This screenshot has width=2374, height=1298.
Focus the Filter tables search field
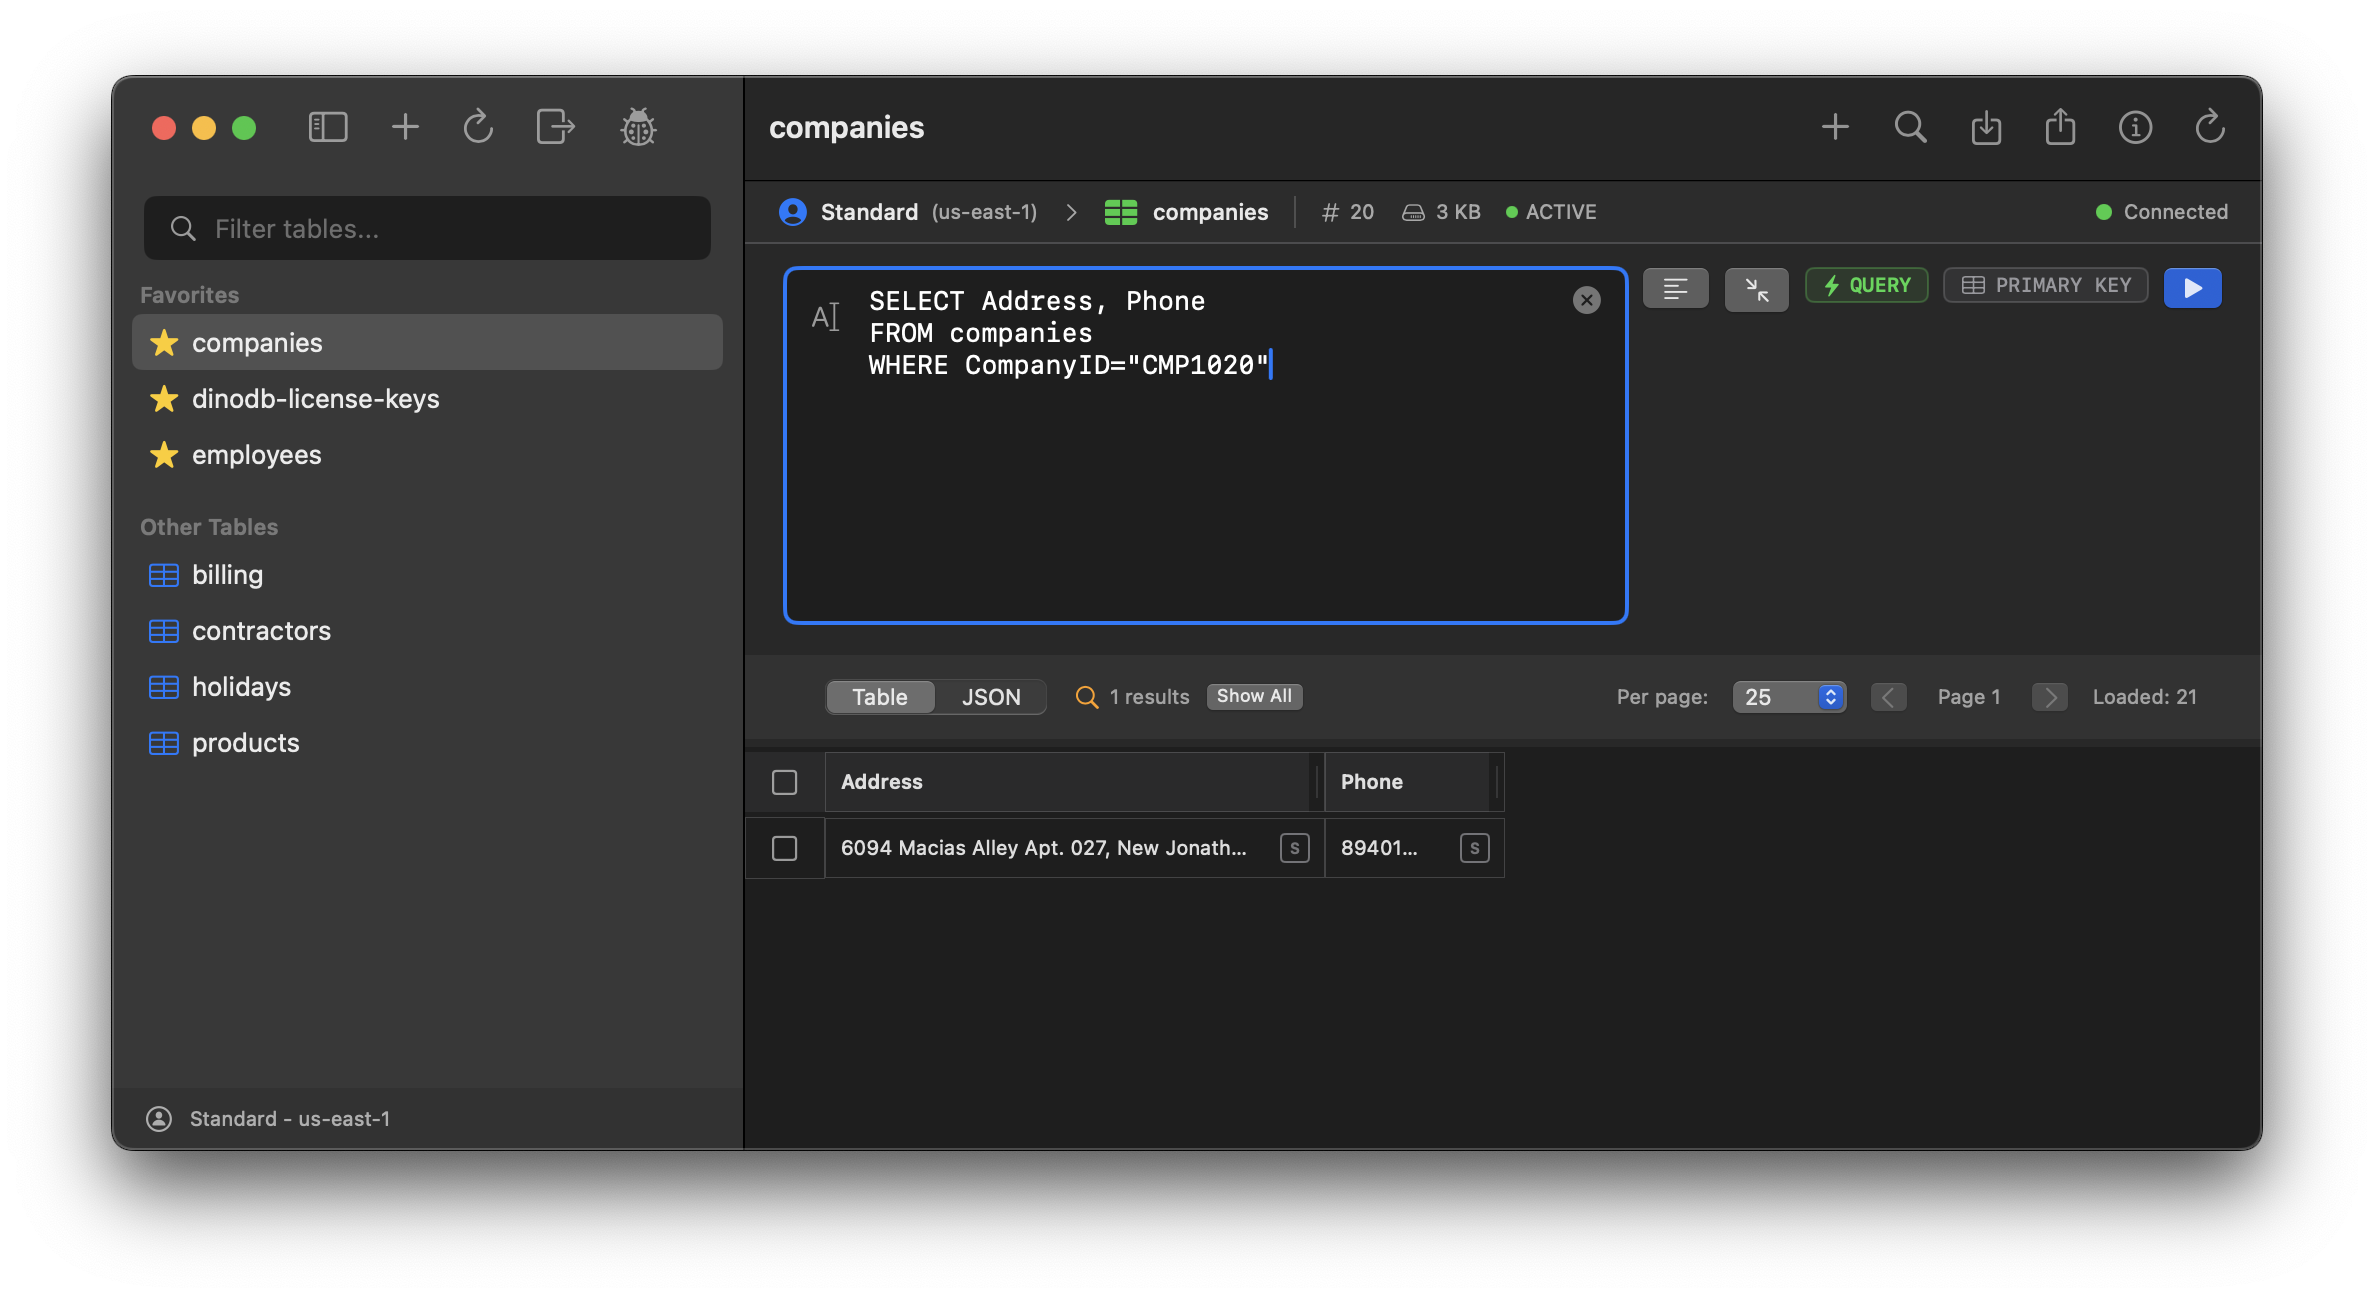click(427, 229)
